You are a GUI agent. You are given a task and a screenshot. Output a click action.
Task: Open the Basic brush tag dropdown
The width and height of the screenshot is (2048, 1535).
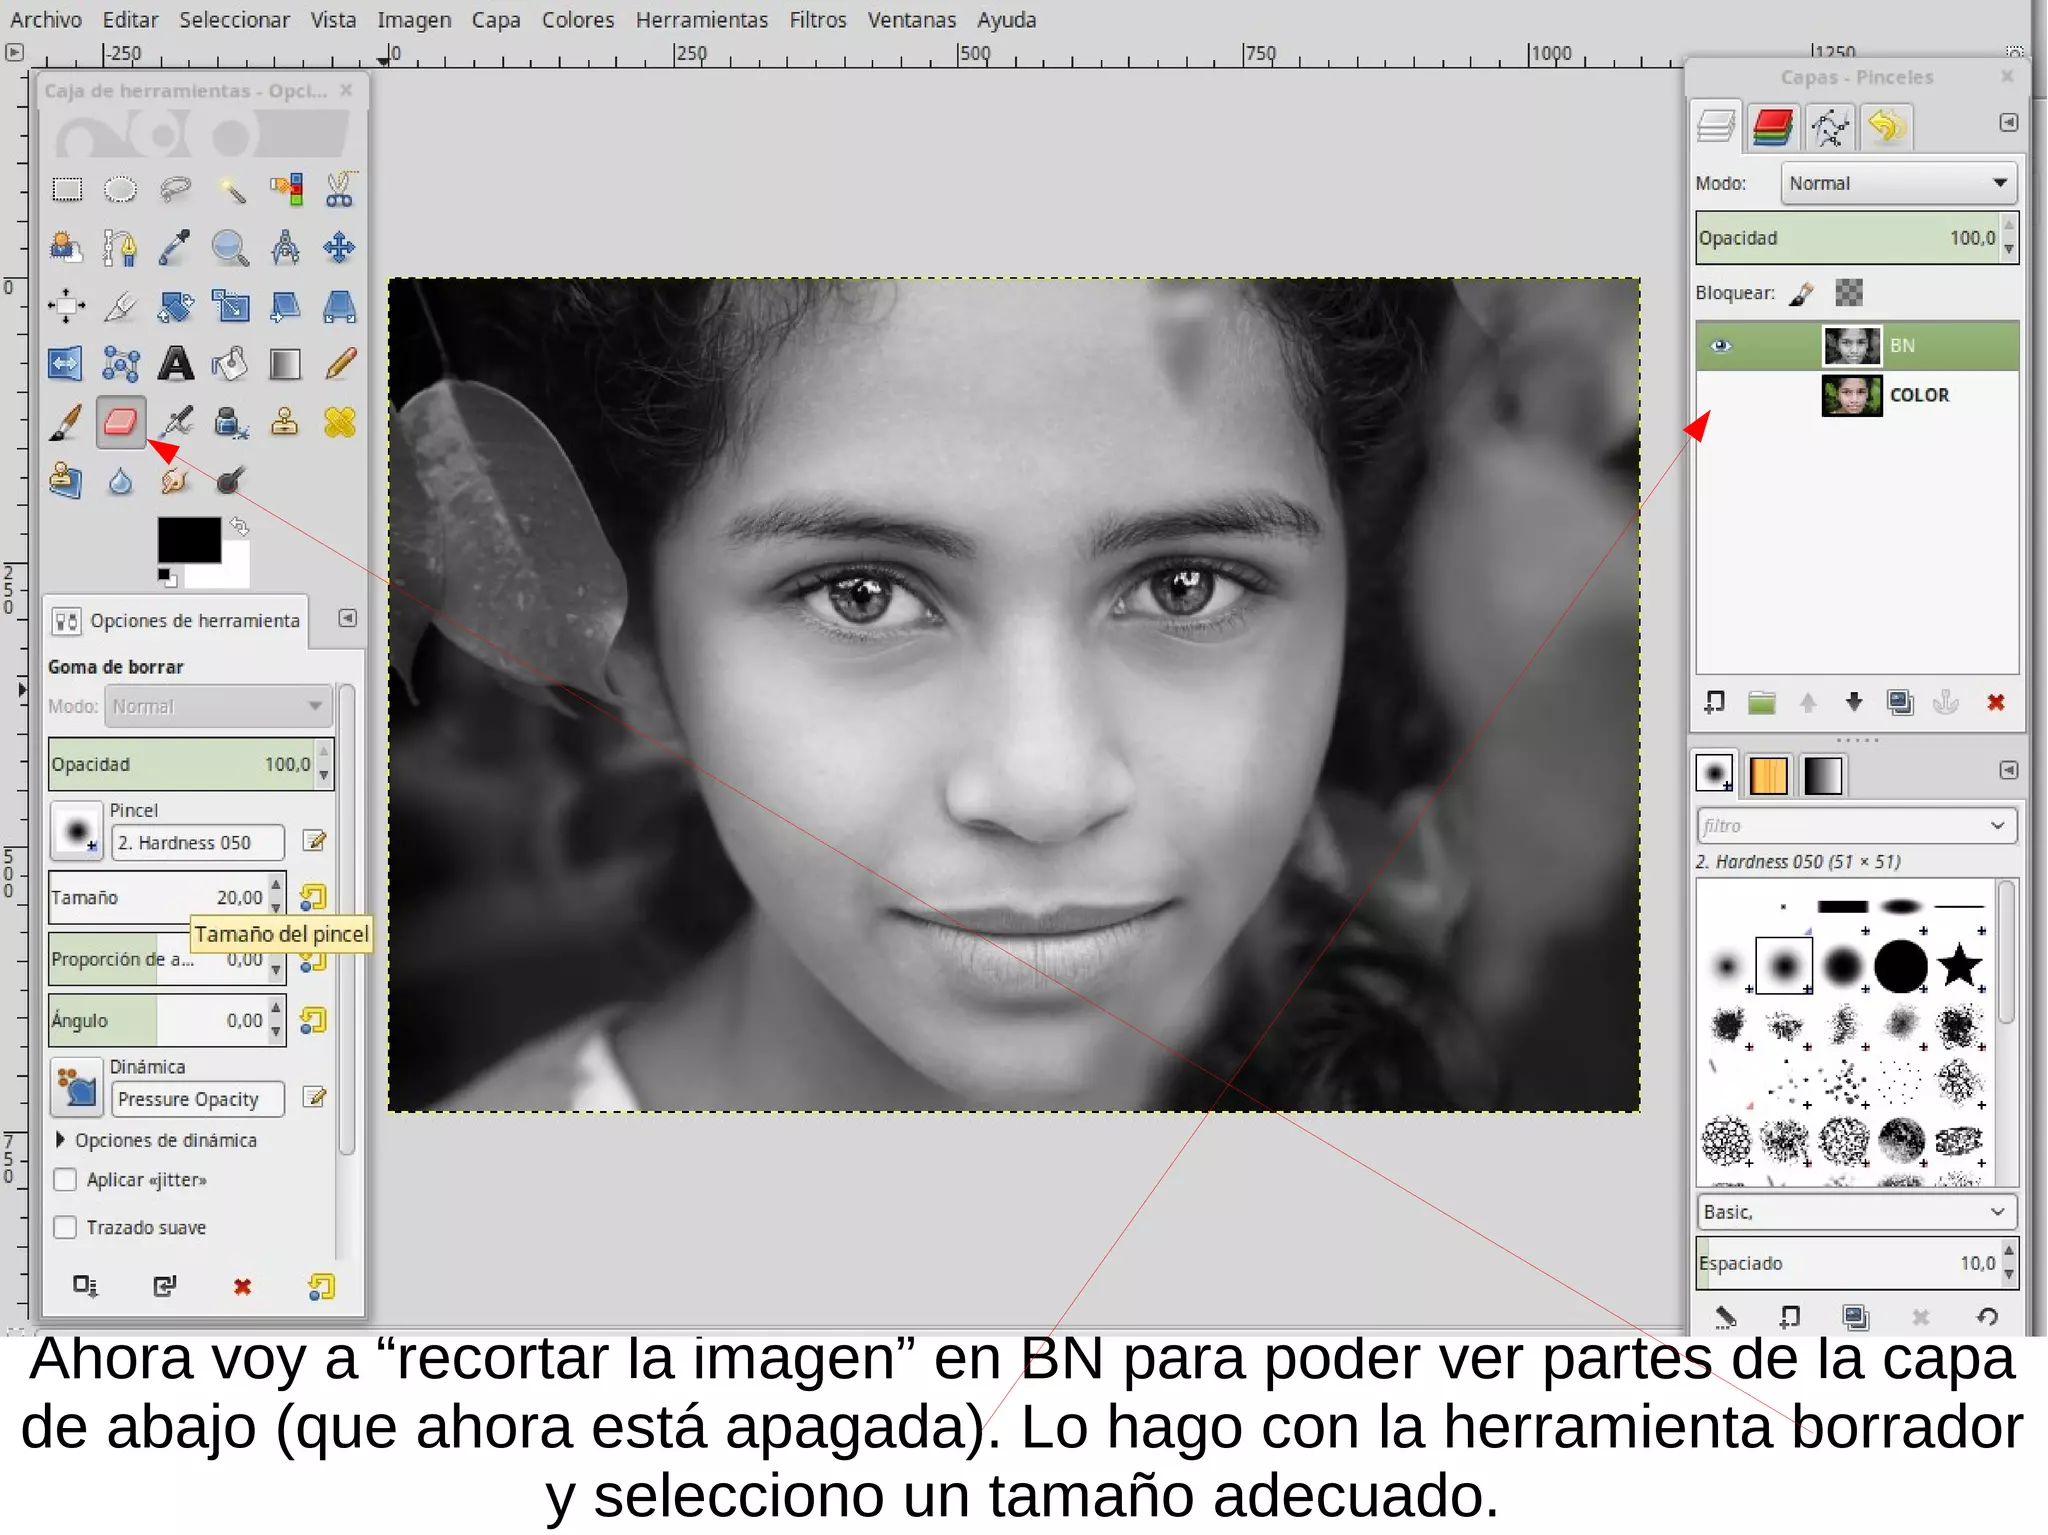pos(1856,1212)
